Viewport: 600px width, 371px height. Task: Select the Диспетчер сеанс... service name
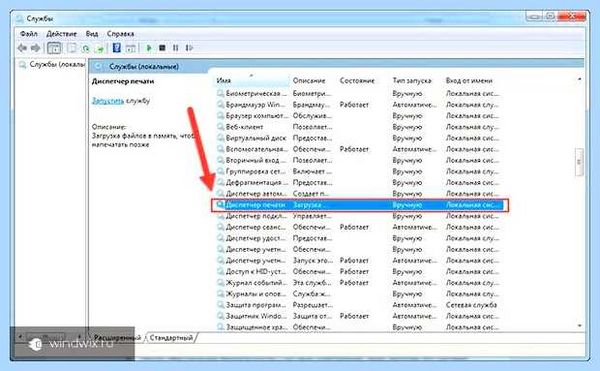pyautogui.click(x=256, y=227)
